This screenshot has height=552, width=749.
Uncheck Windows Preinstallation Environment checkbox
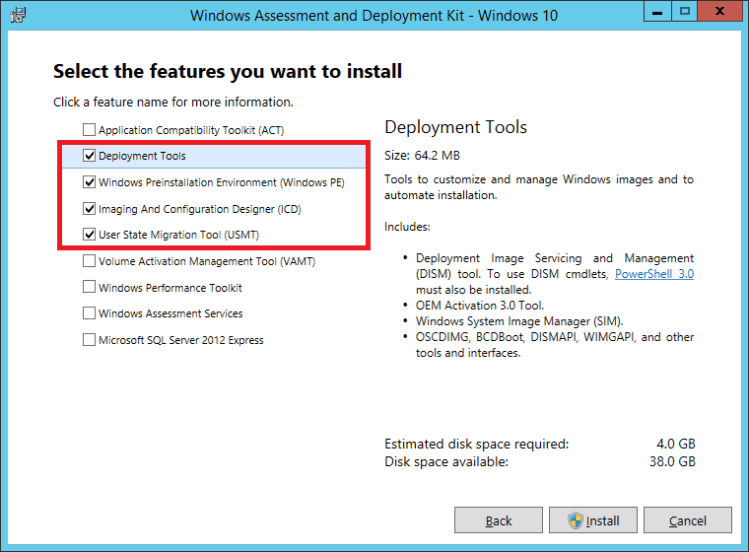[x=90, y=183]
